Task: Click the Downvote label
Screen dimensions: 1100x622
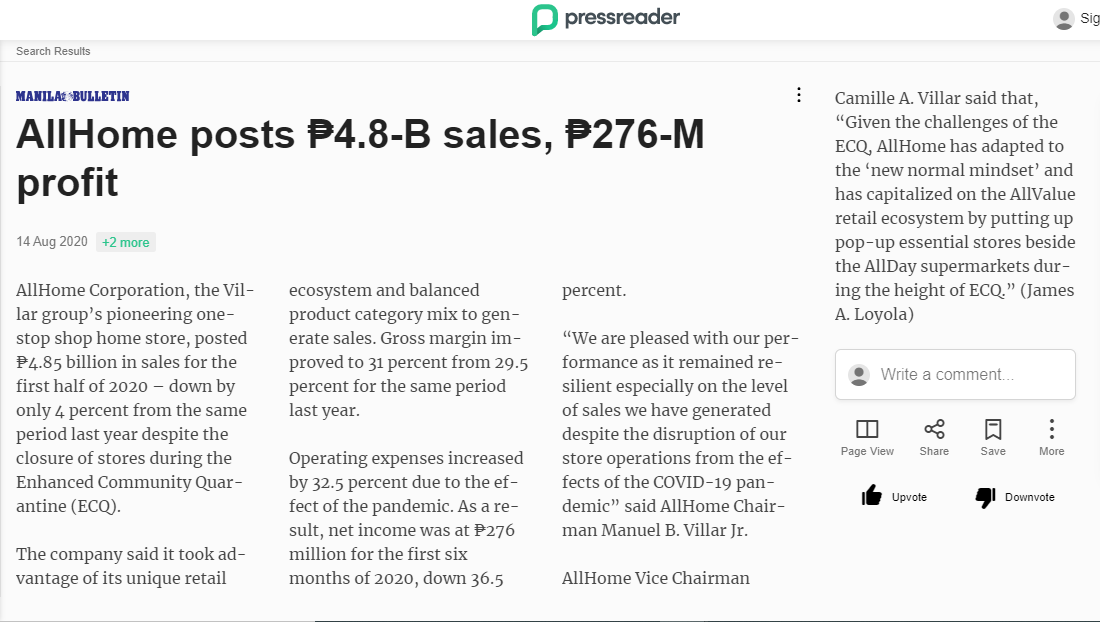Action: pyautogui.click(x=1030, y=497)
